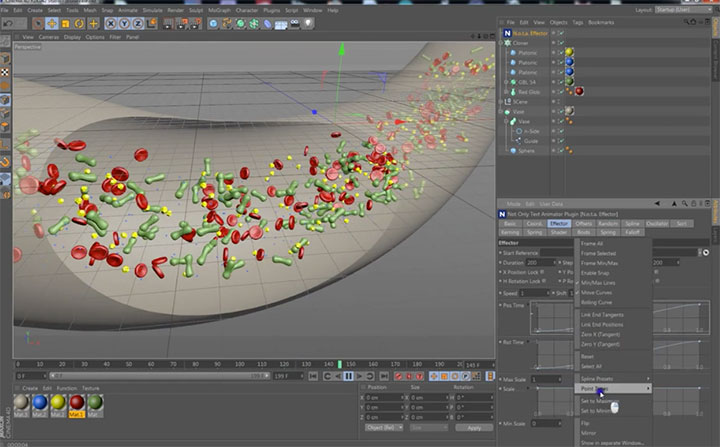
Task: Switch to the Oscillator tab
Action: [657, 224]
